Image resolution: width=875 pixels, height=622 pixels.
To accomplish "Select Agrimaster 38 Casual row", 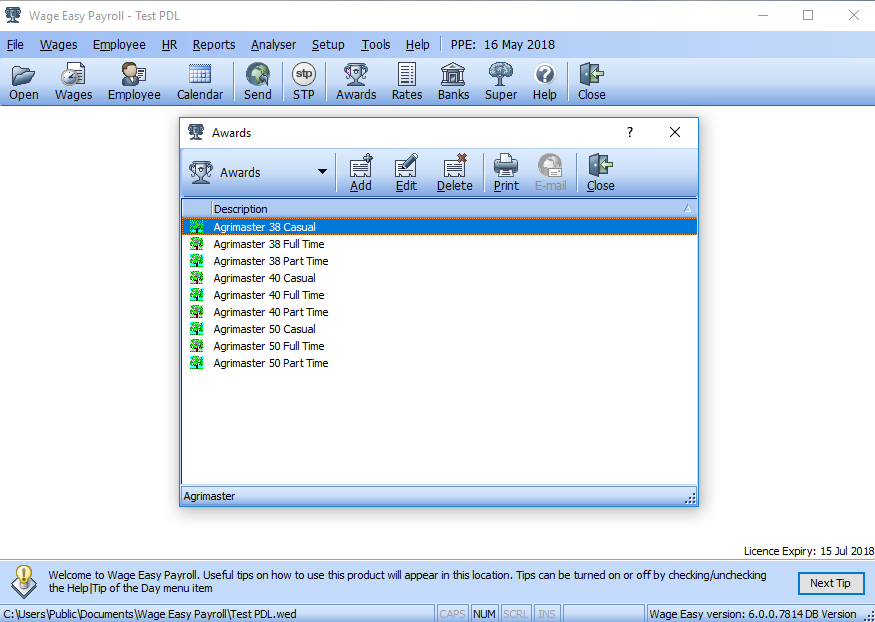I will [x=439, y=227].
